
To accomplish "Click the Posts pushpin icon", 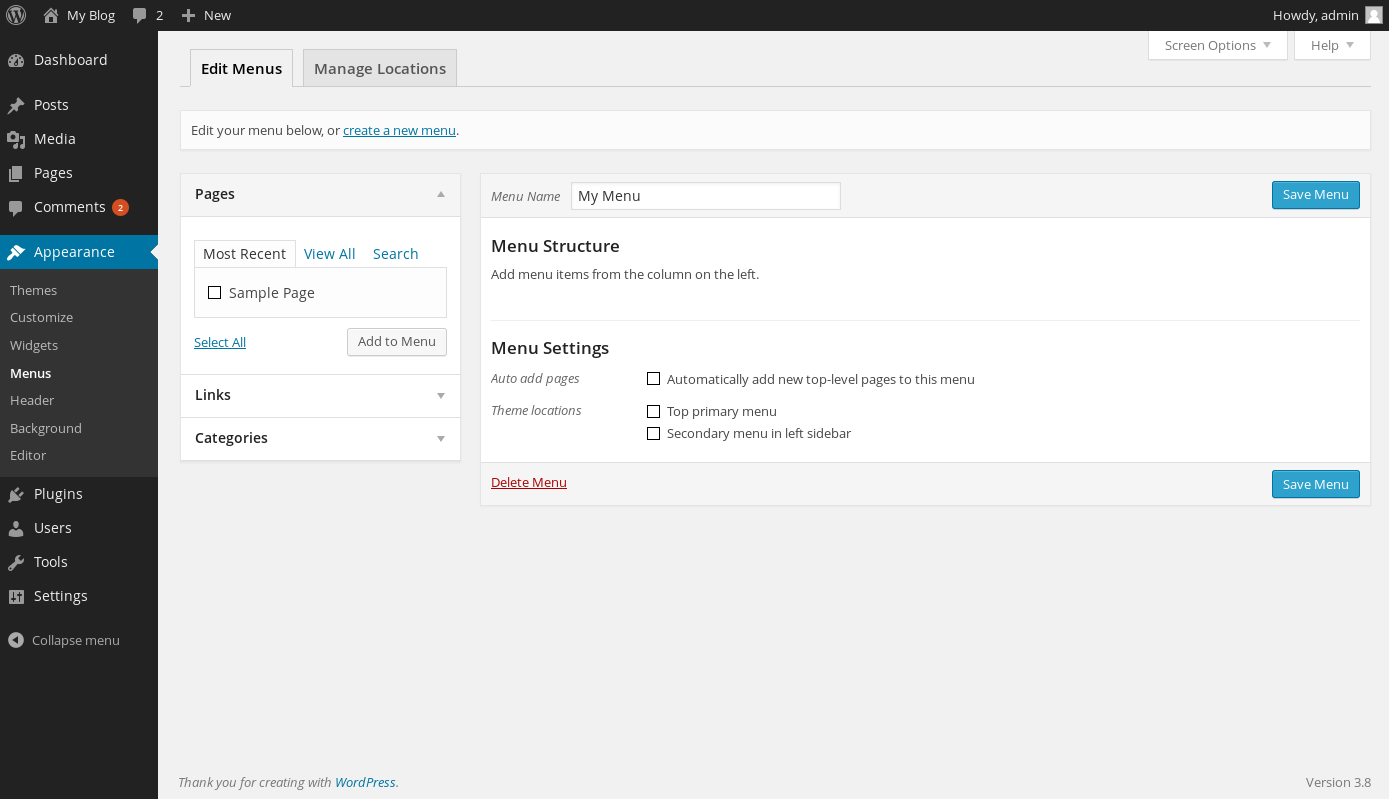I will click(x=16, y=105).
